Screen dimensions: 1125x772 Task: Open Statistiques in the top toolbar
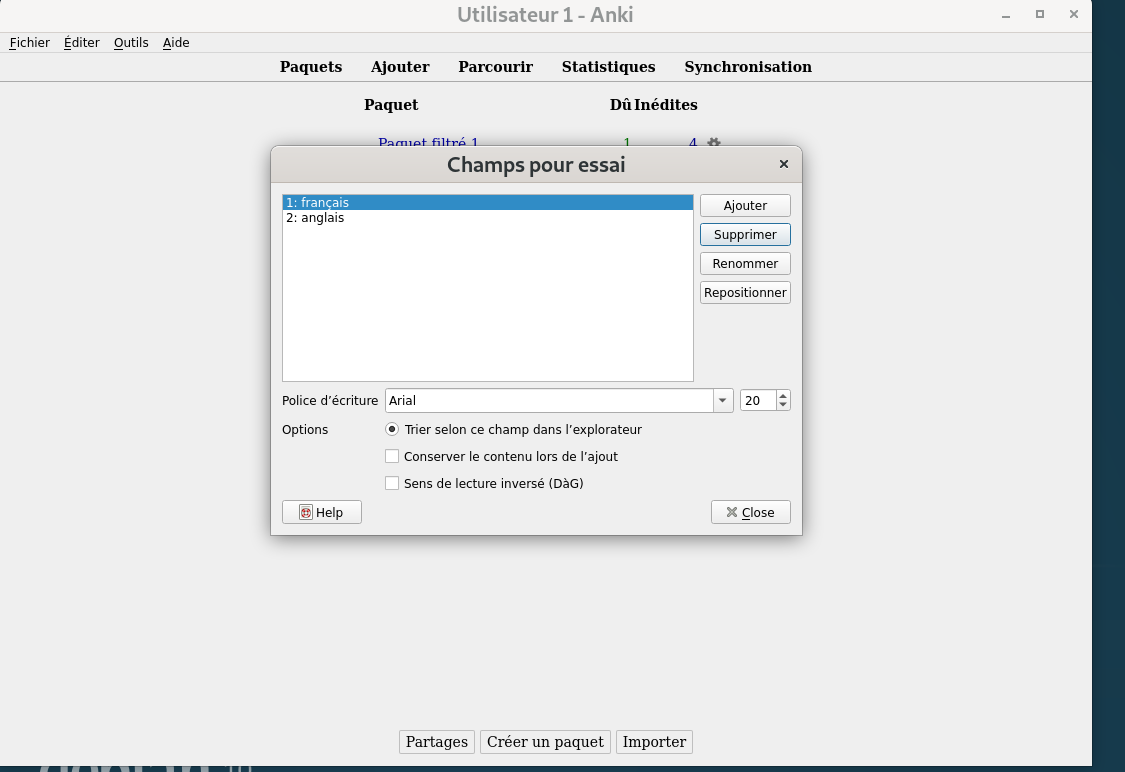coord(608,67)
